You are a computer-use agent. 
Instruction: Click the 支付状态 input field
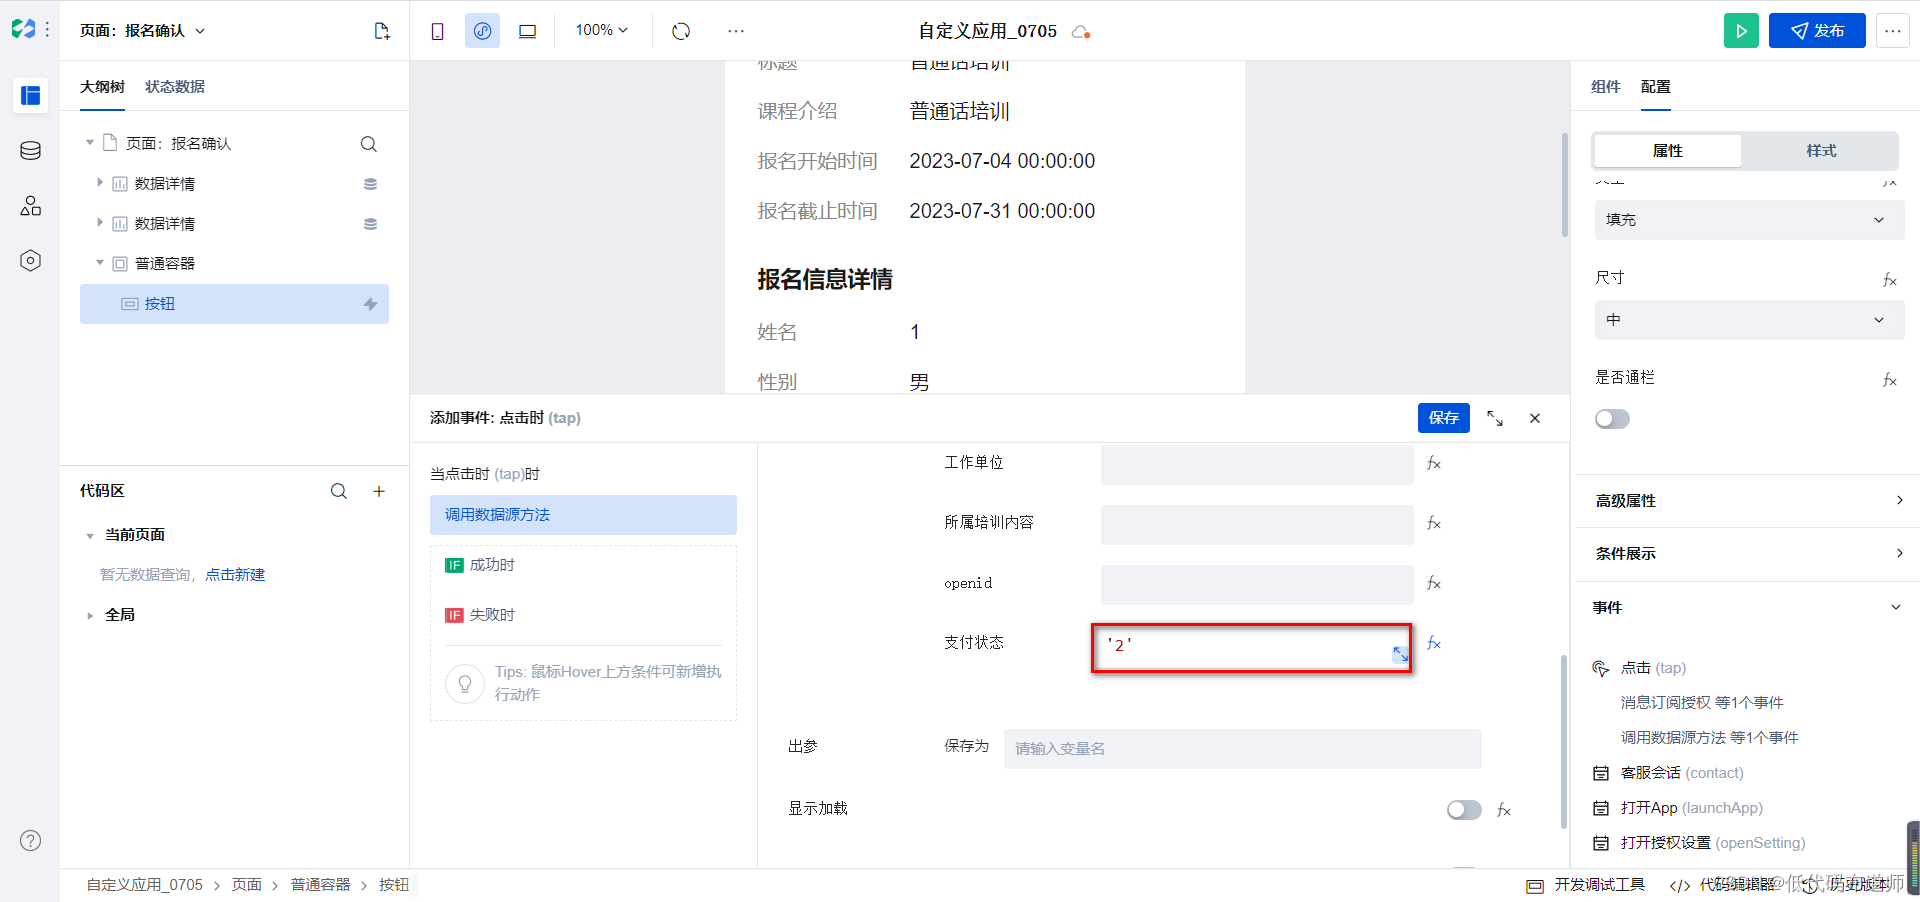tap(1251, 648)
